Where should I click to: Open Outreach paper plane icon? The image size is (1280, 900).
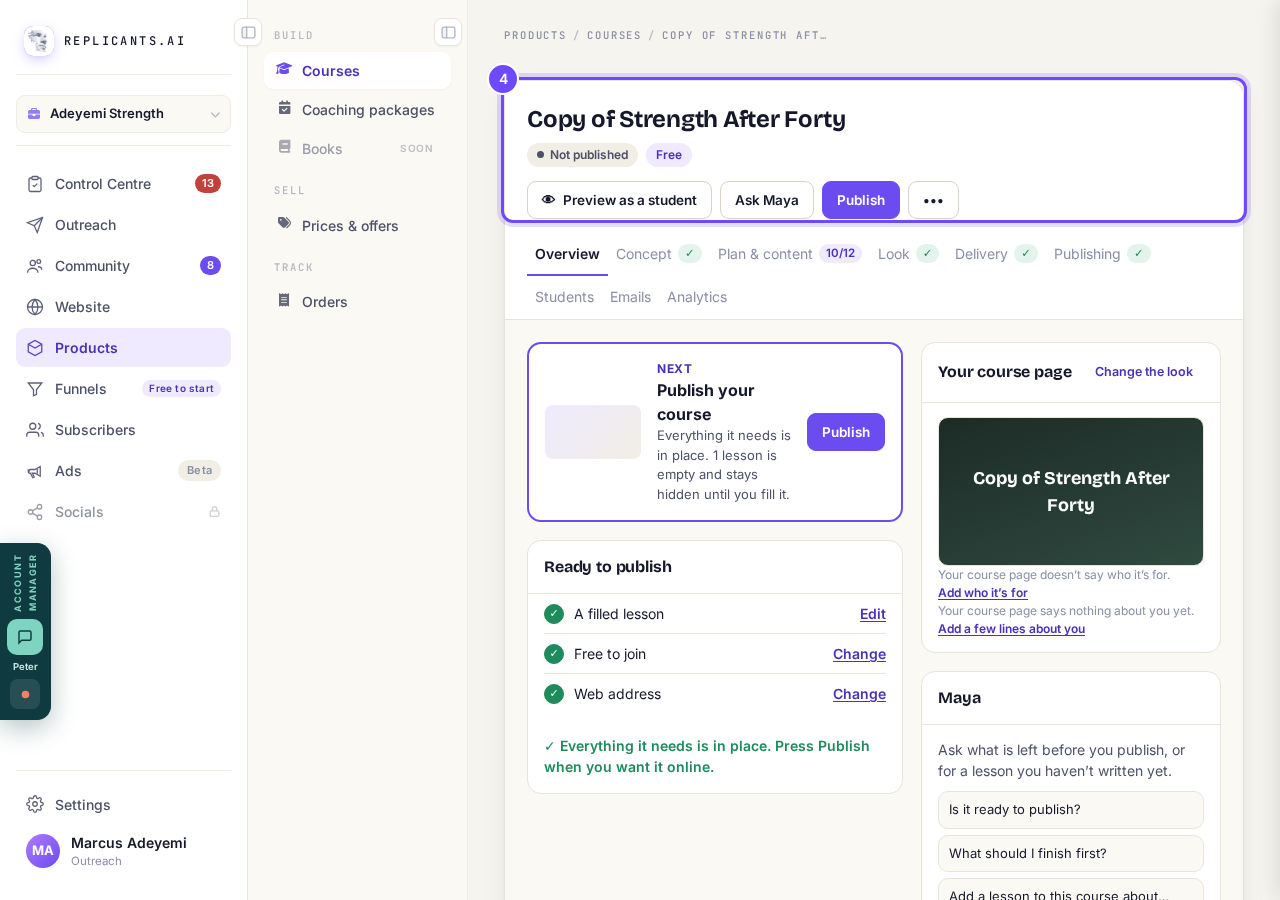click(x=35, y=225)
